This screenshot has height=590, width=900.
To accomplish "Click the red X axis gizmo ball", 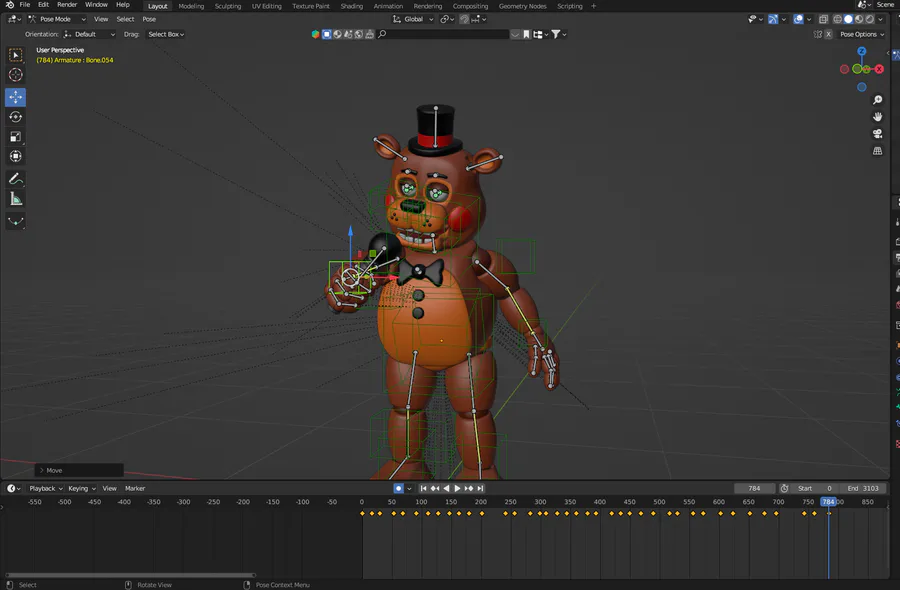I will (879, 69).
